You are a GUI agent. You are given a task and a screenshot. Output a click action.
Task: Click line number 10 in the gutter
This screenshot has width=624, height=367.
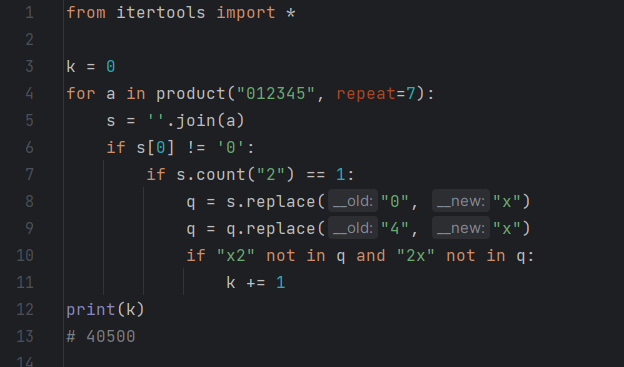tap(25, 256)
